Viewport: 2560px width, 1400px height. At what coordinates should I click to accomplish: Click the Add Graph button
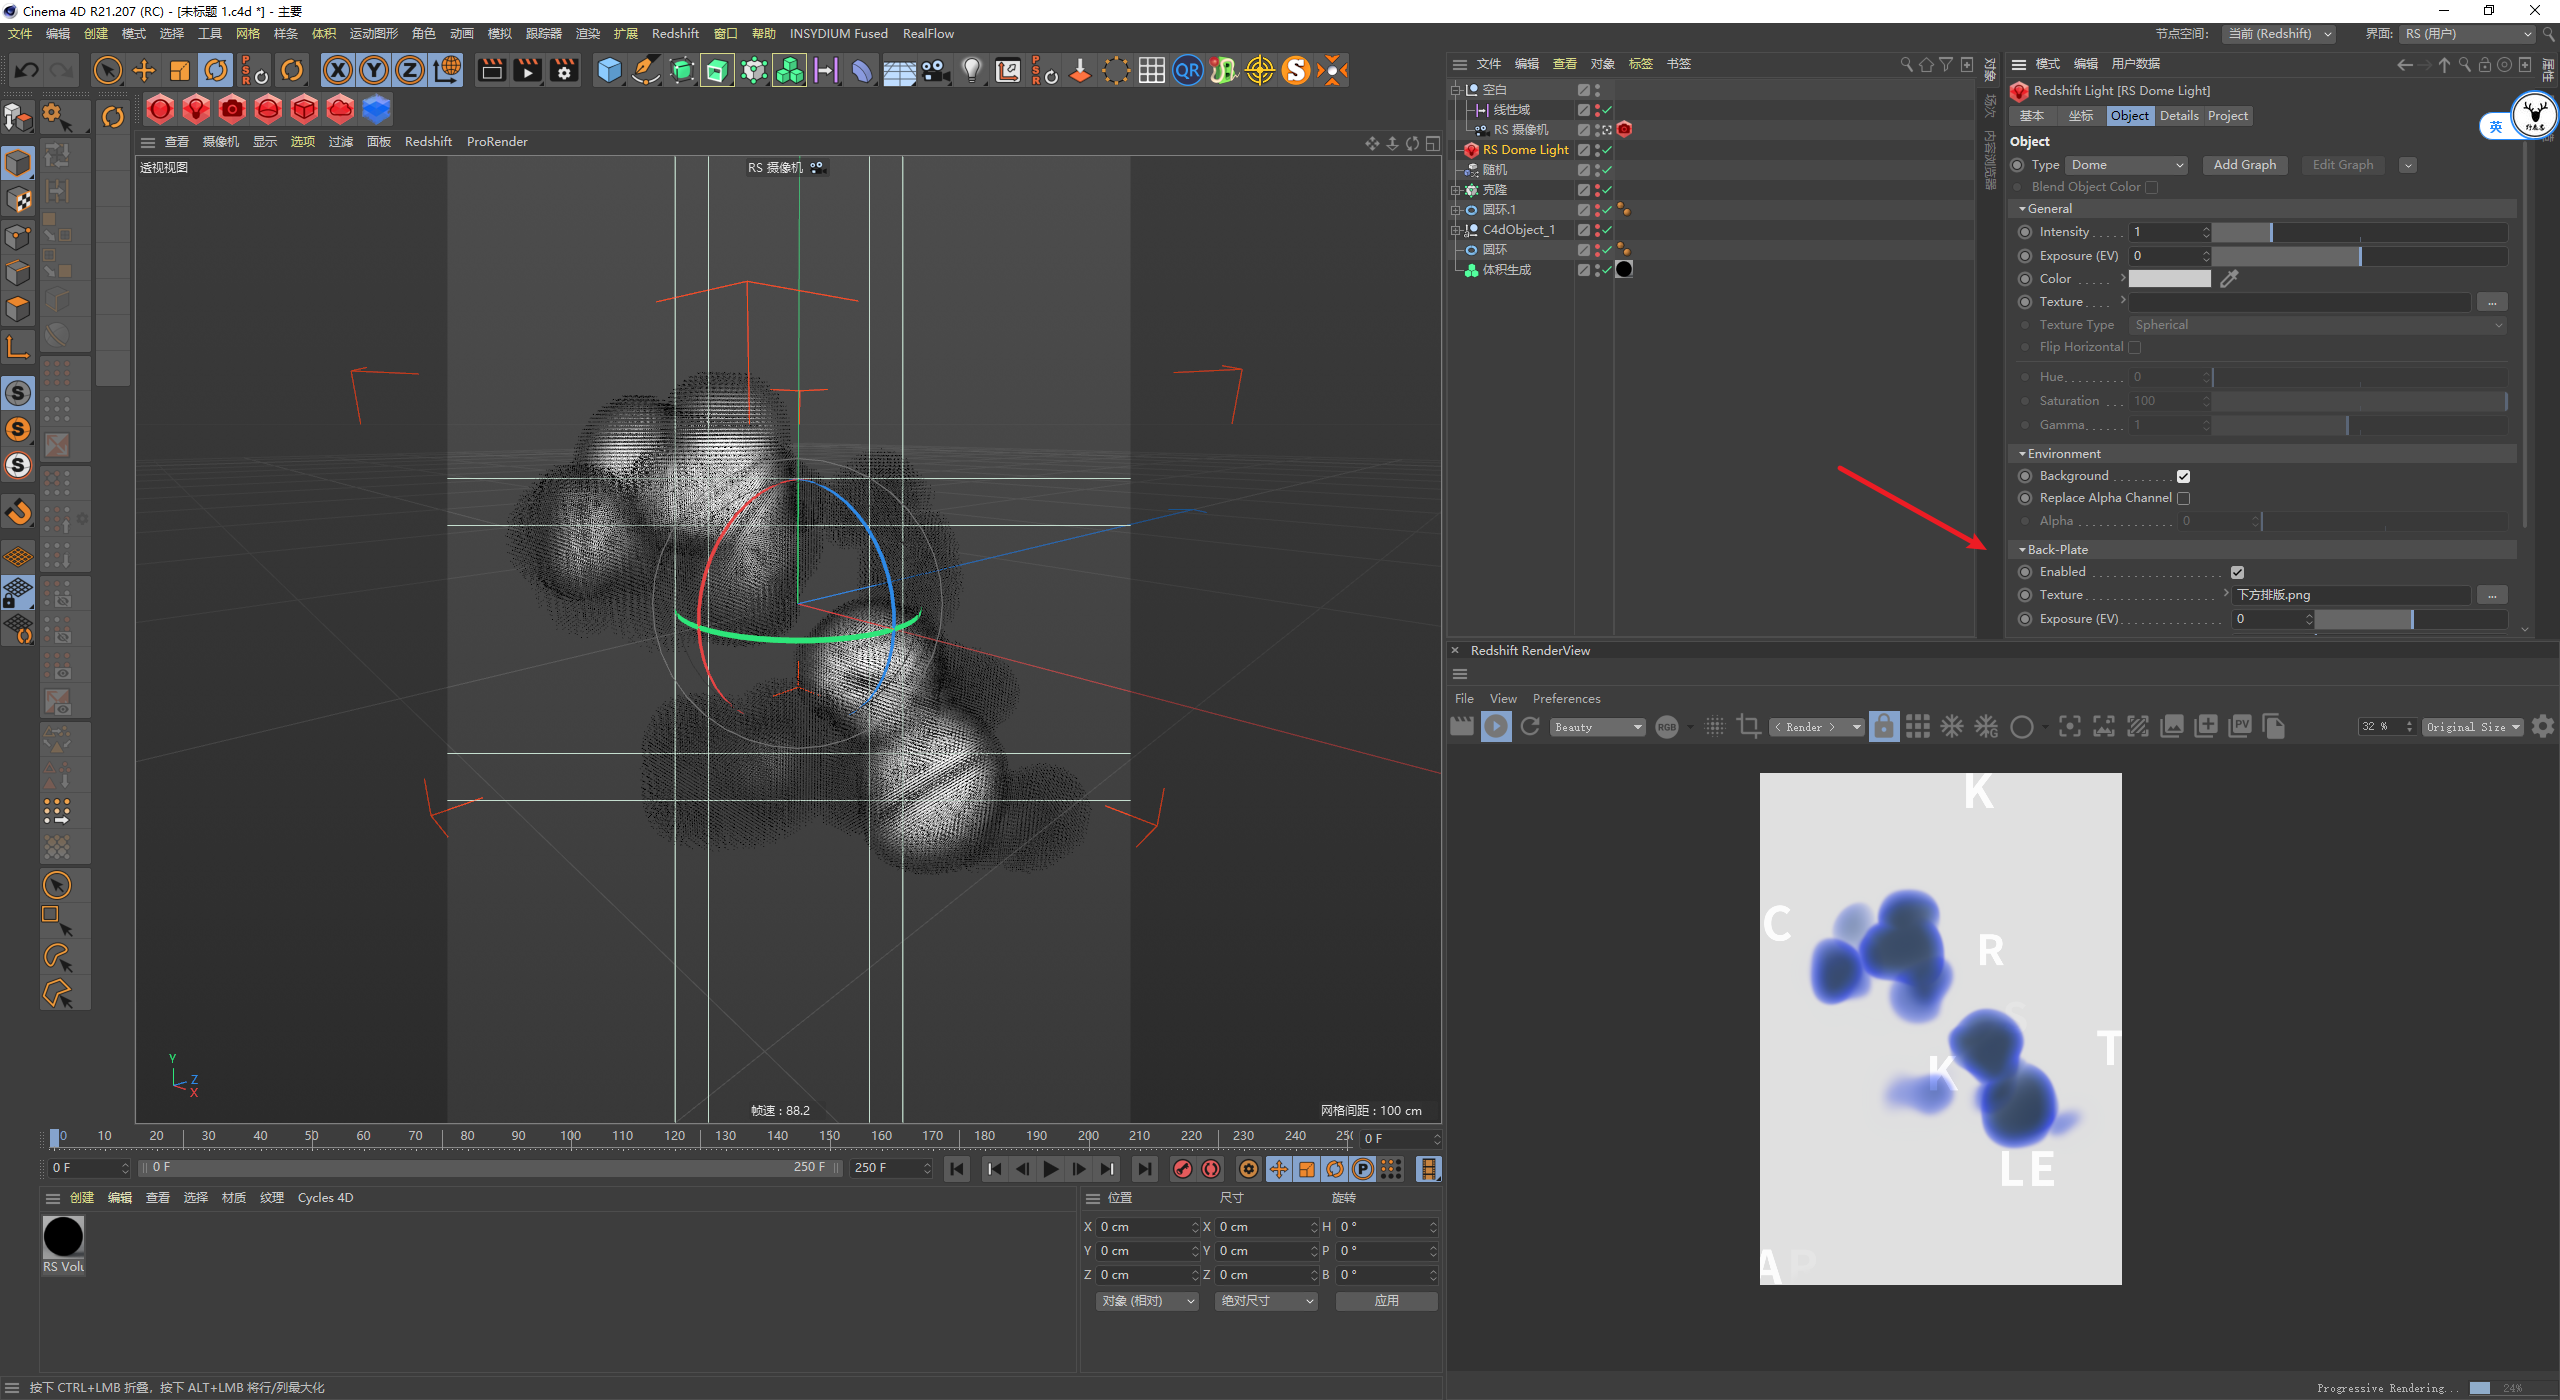[x=2244, y=165]
